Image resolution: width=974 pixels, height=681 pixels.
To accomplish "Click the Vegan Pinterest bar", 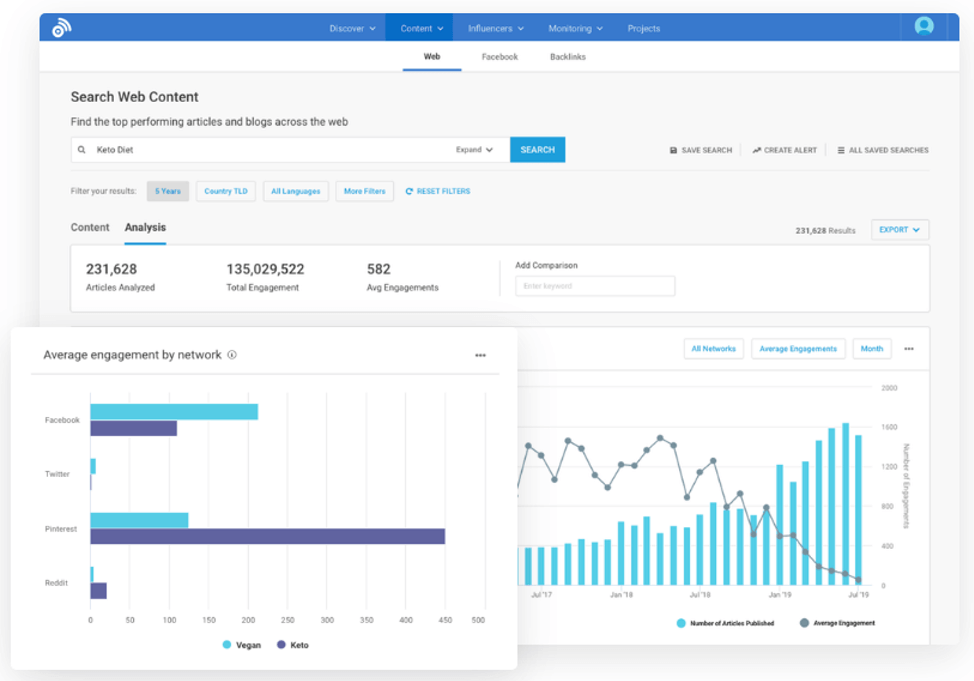I will [x=139, y=520].
